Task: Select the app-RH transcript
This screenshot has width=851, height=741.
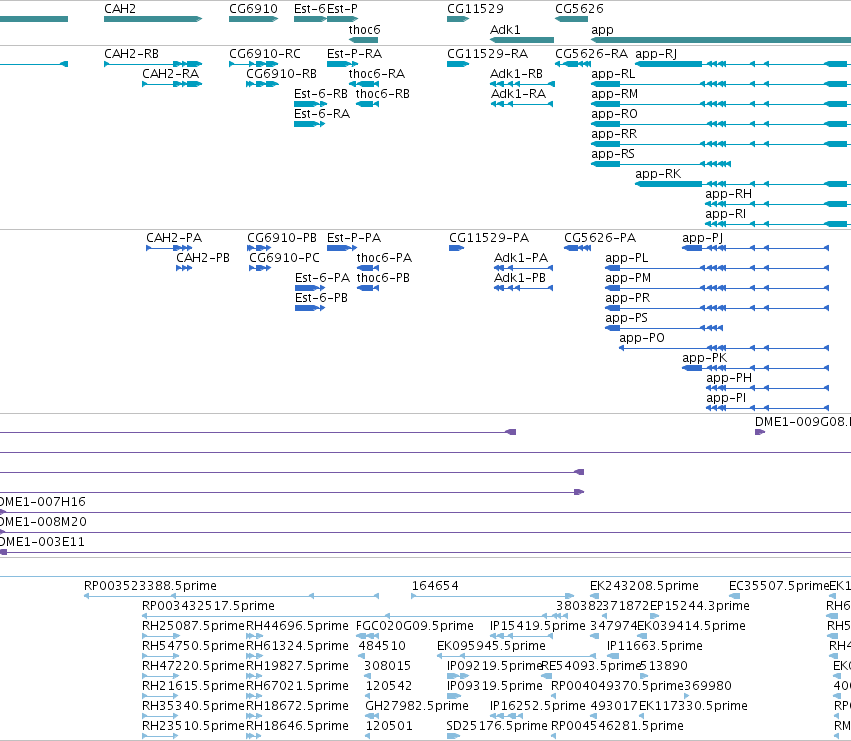Action: coord(778,204)
